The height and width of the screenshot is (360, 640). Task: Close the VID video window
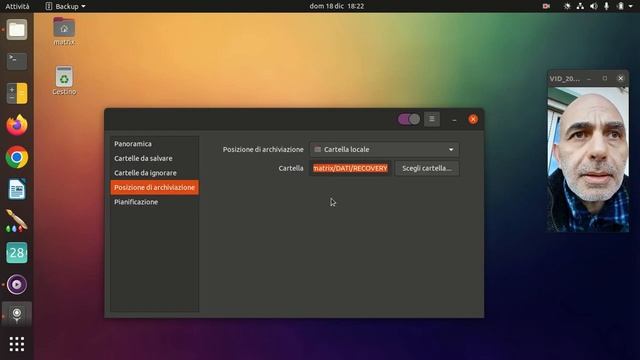[x=620, y=78]
